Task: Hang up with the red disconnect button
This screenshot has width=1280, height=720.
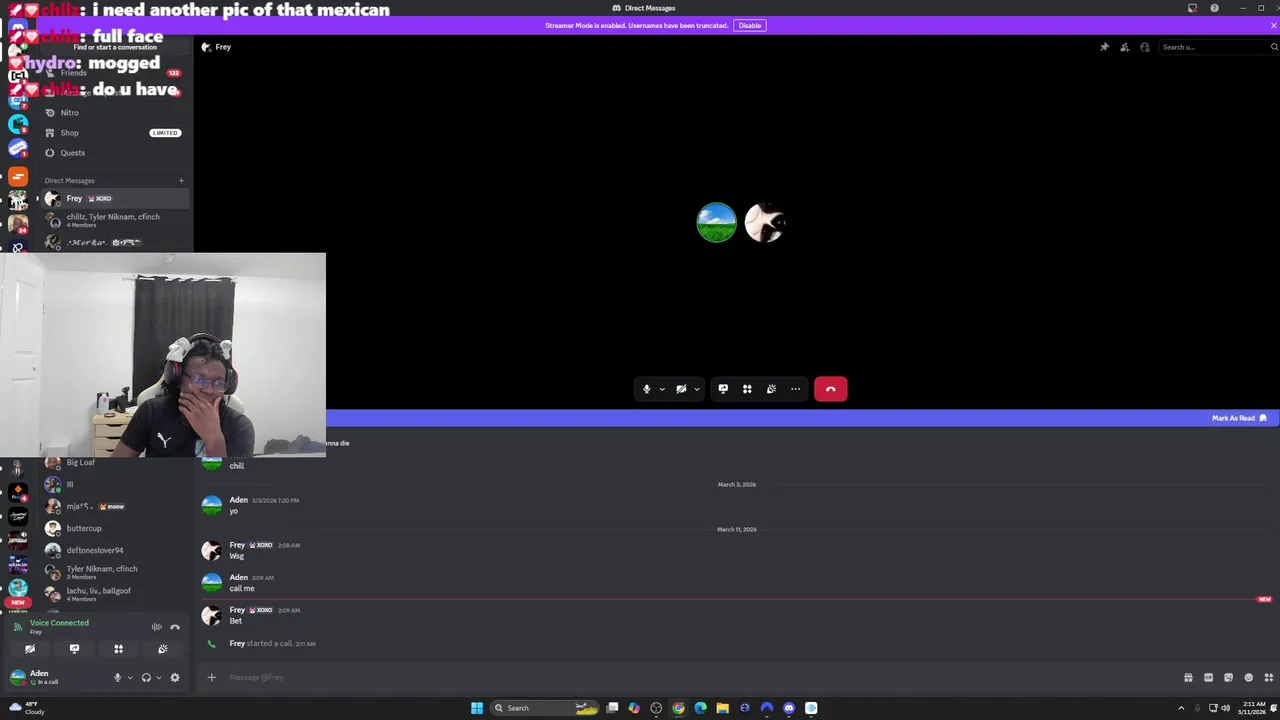Action: coord(830,389)
